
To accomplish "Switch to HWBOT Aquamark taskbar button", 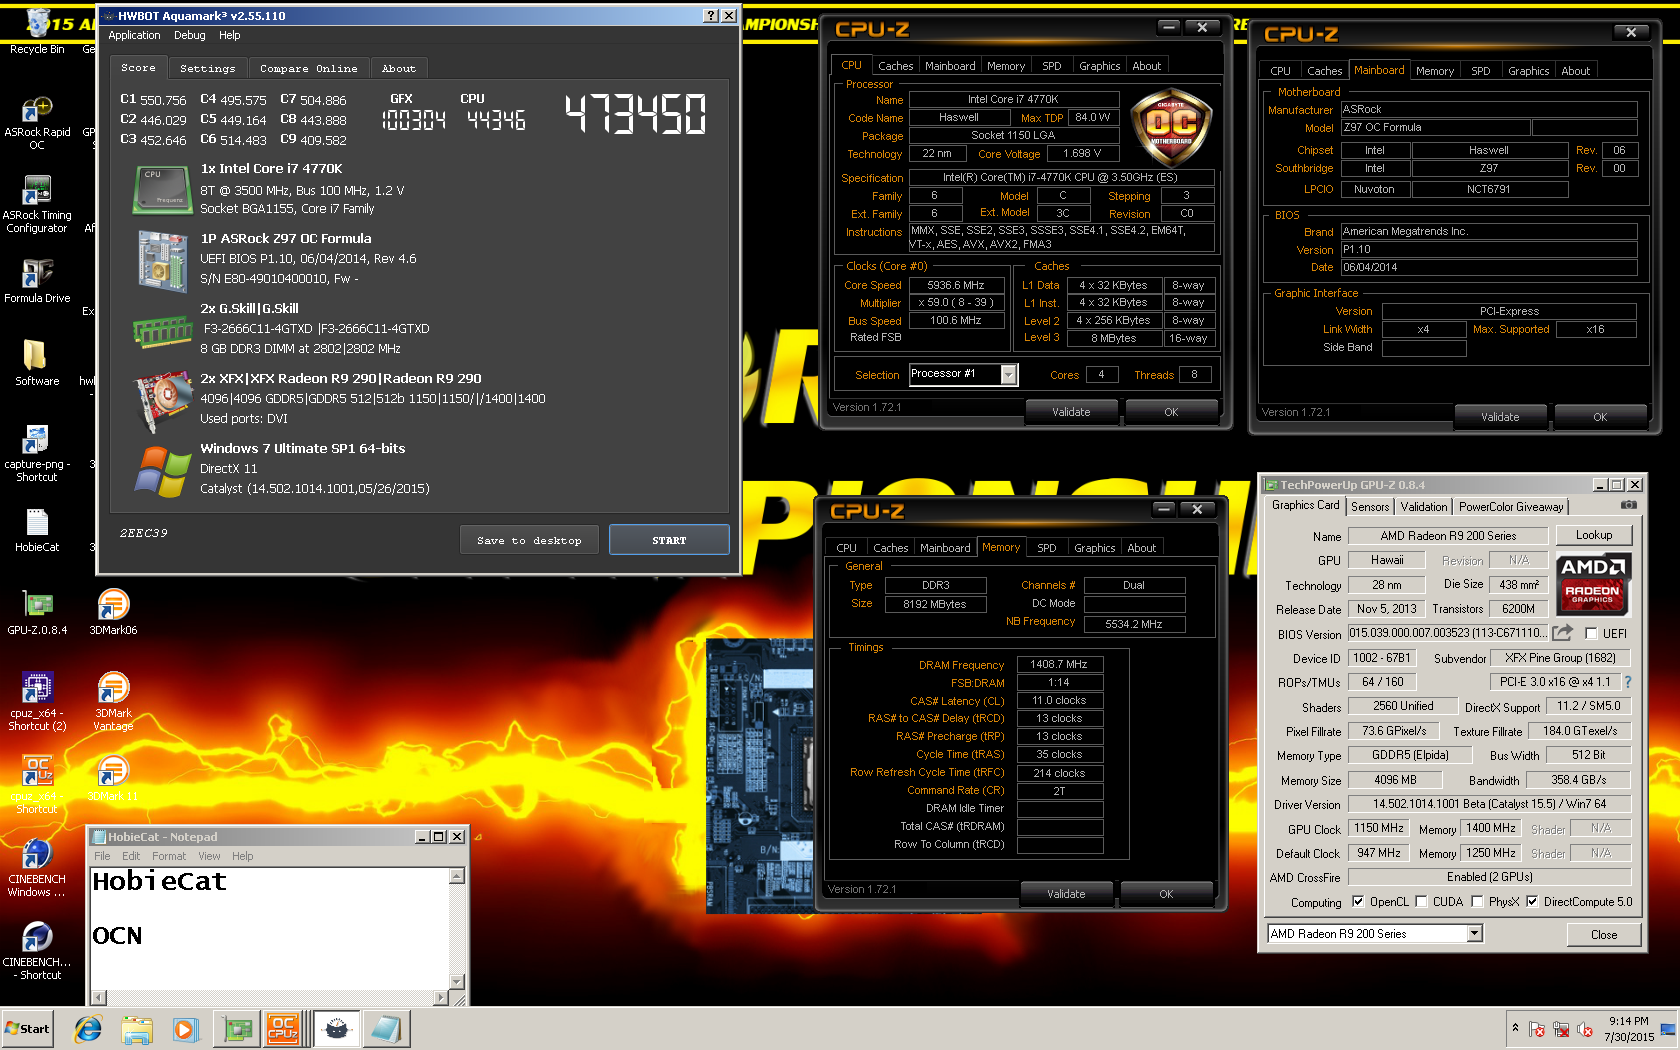I will coord(337,1029).
